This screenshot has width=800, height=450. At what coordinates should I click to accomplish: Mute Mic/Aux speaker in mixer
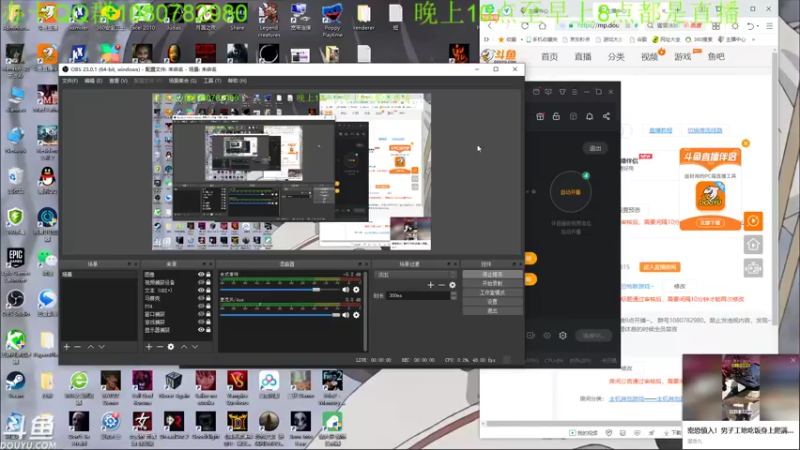(346, 315)
